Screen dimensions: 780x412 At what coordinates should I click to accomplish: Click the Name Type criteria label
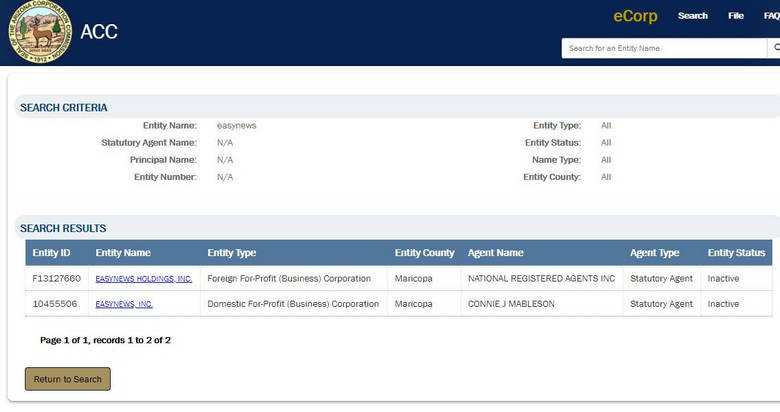(x=556, y=160)
